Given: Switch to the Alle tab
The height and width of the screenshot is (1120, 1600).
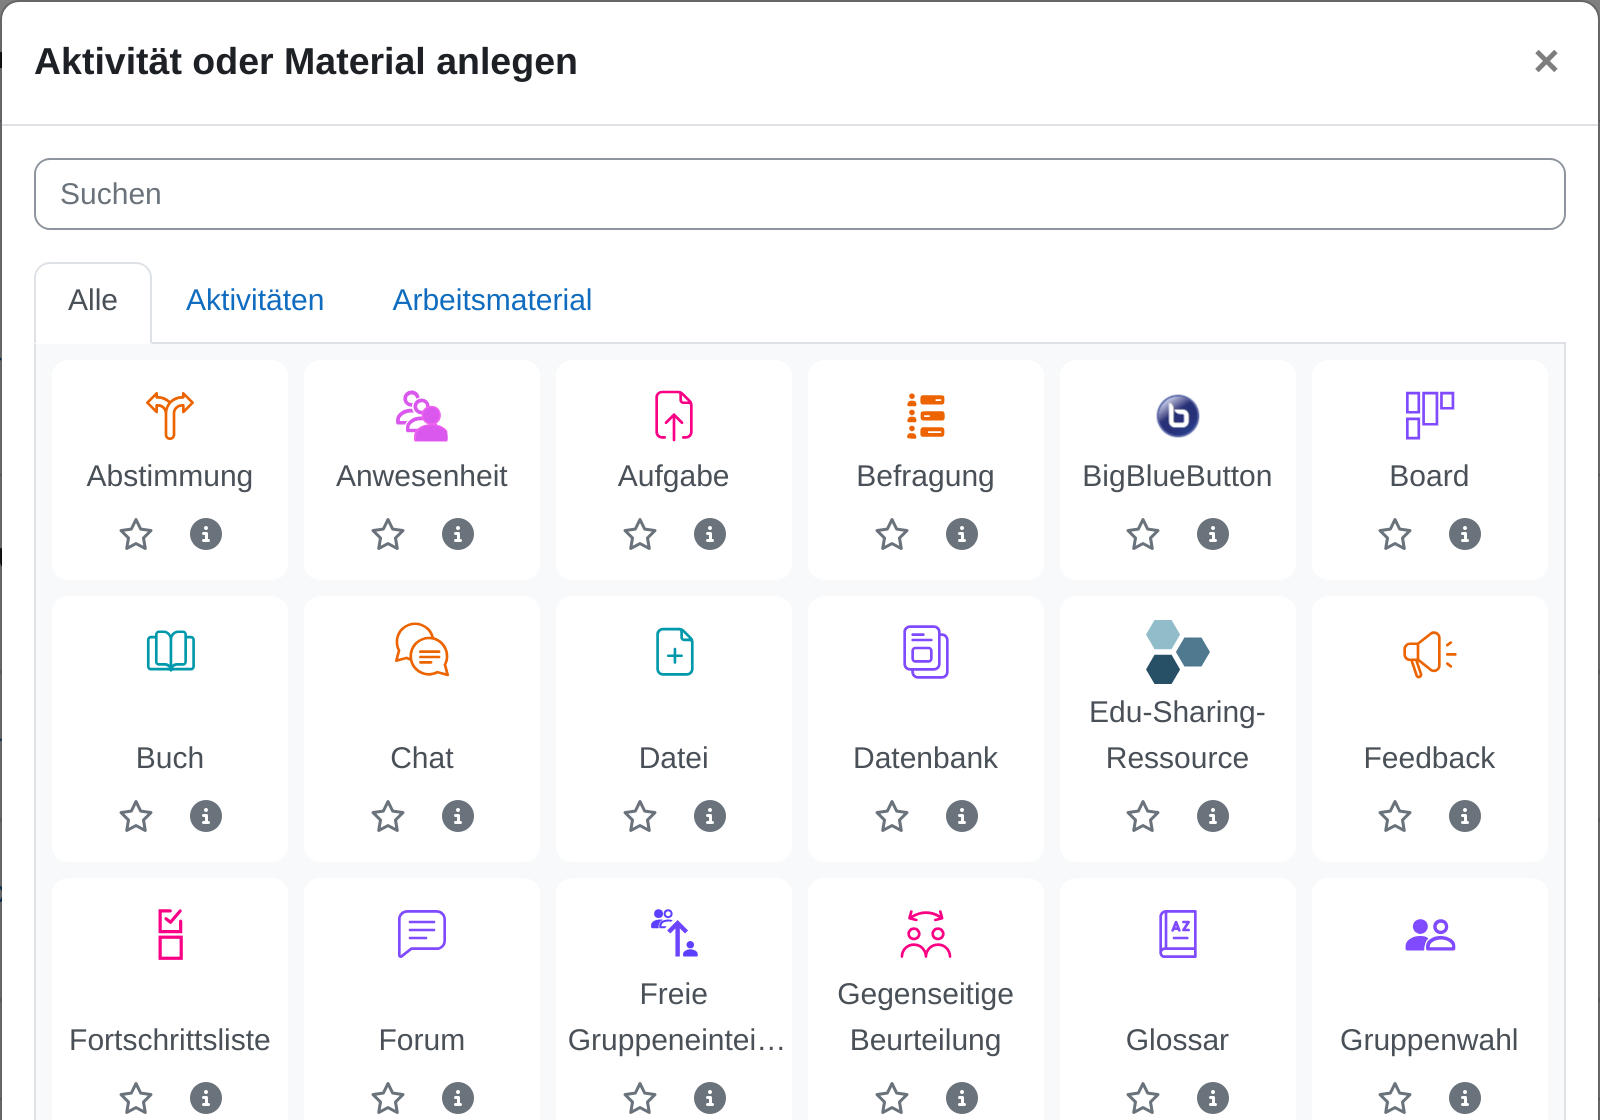Looking at the screenshot, I should (x=93, y=301).
